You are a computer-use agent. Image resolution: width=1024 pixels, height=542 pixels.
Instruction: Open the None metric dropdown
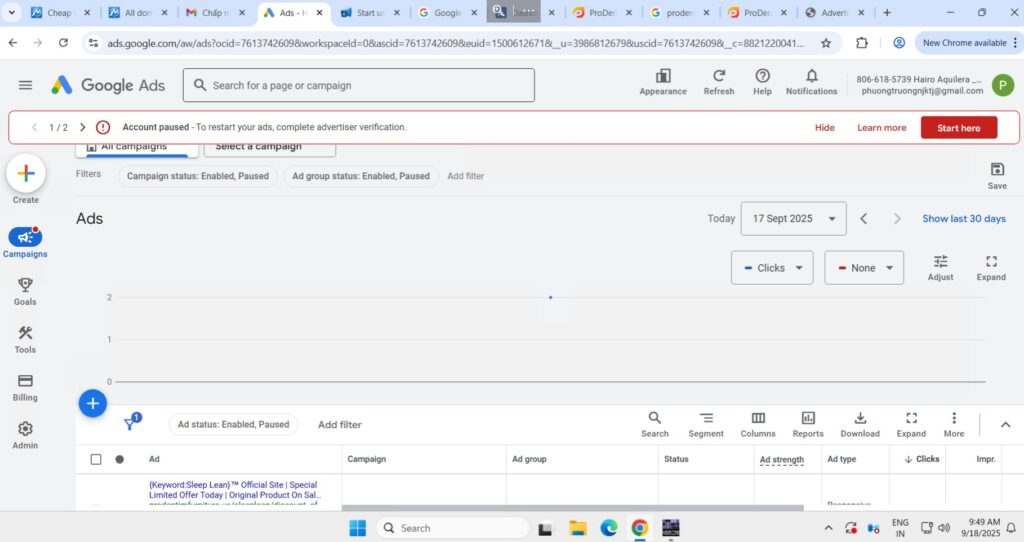864,268
